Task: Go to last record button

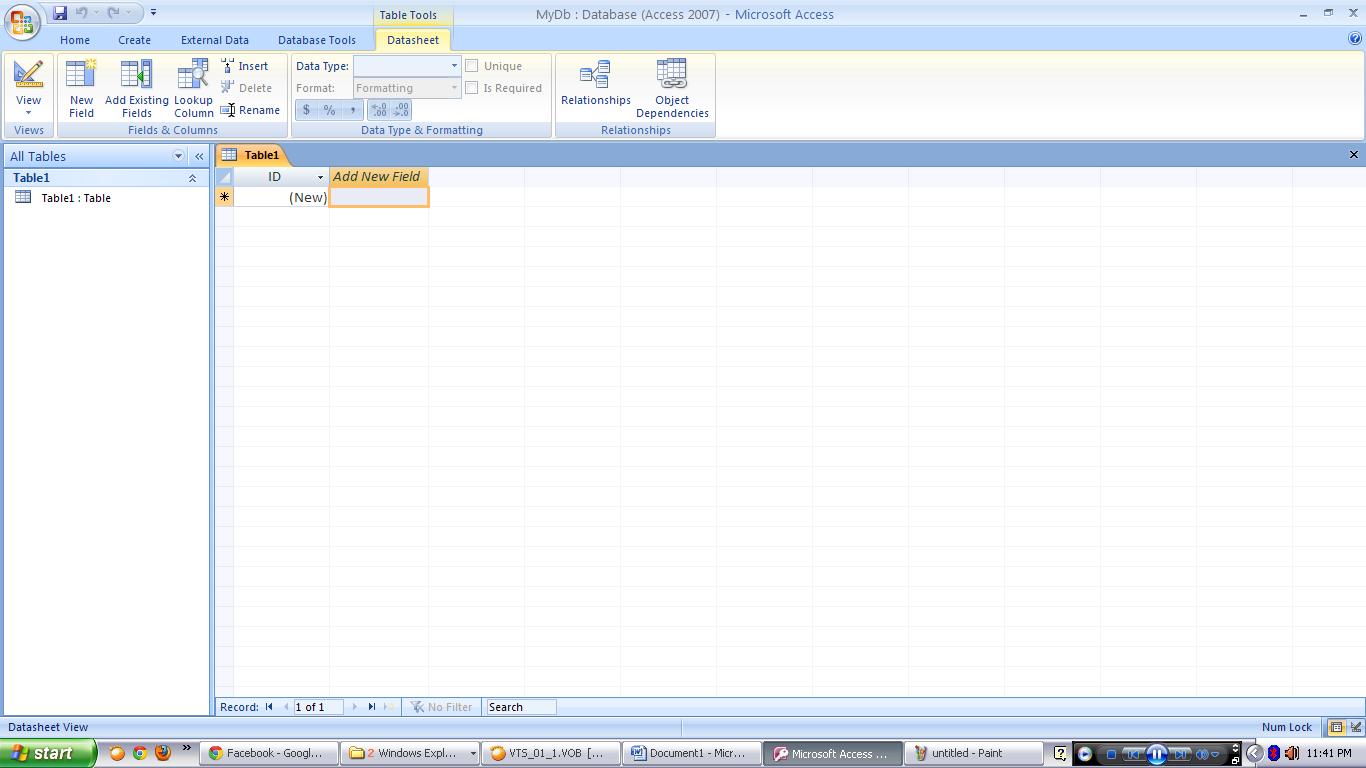Action: [372, 707]
